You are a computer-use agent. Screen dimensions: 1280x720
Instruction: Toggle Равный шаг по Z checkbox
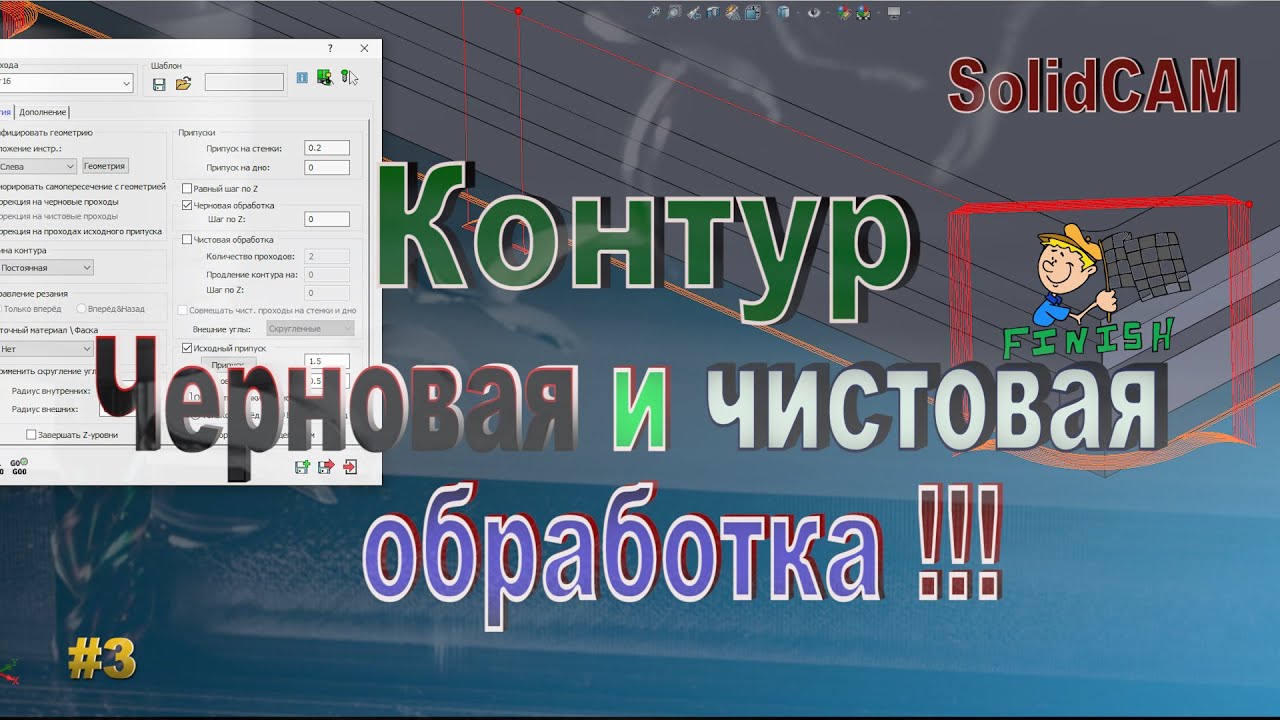coord(187,188)
